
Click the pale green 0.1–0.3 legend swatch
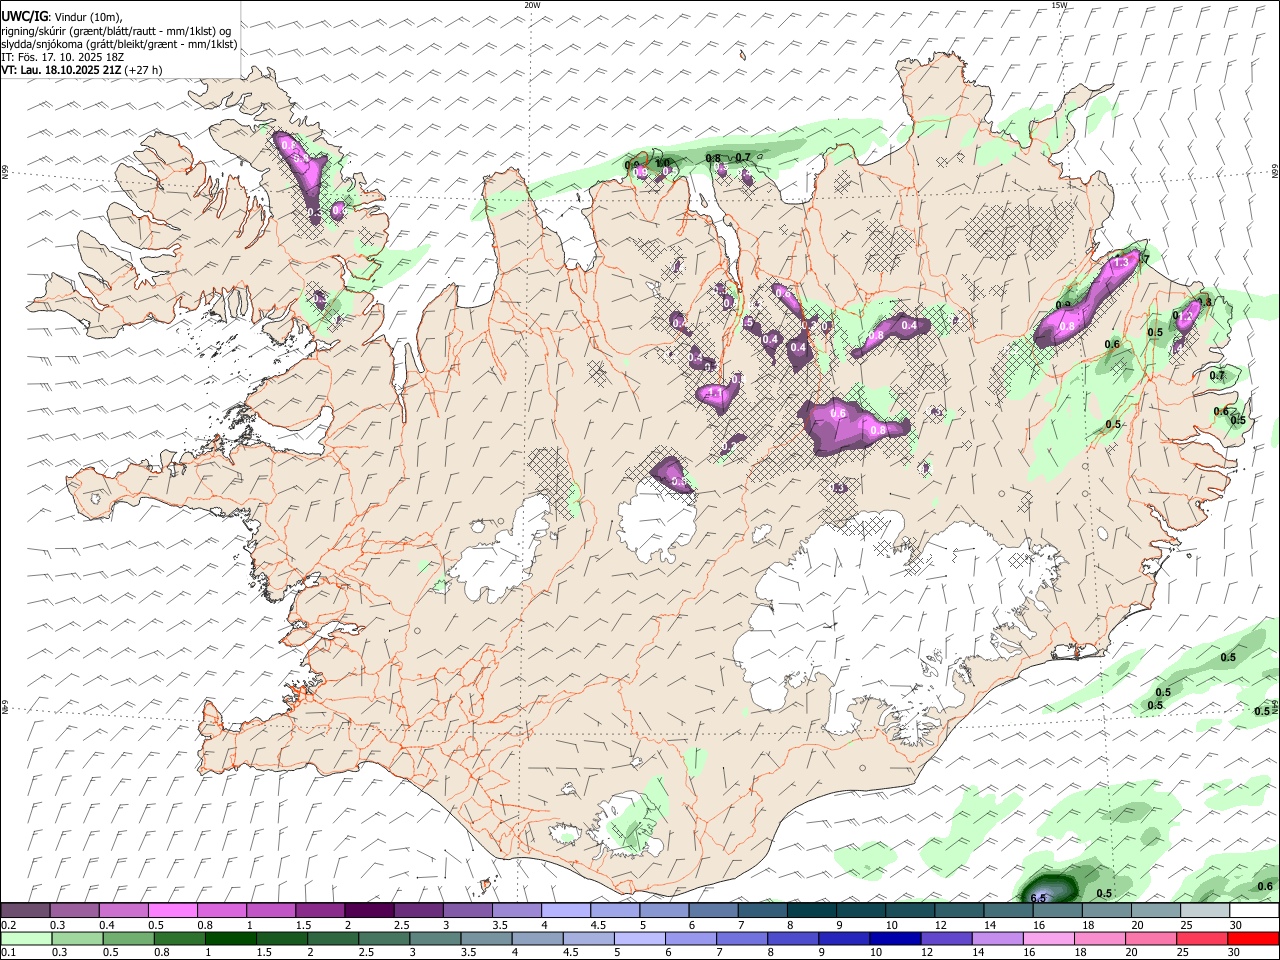pos(25,938)
